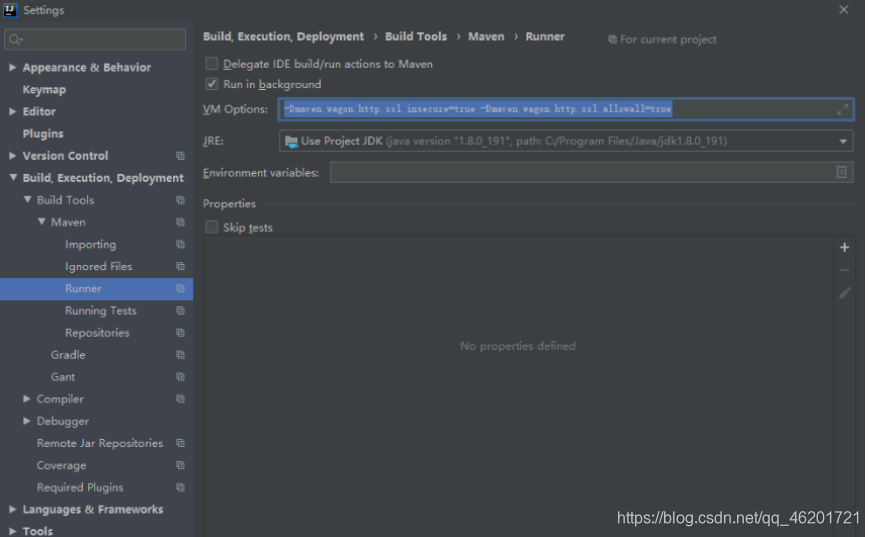The height and width of the screenshot is (537, 869).
Task: Click the project-level icon beside Gant
Action: pyautogui.click(x=180, y=377)
